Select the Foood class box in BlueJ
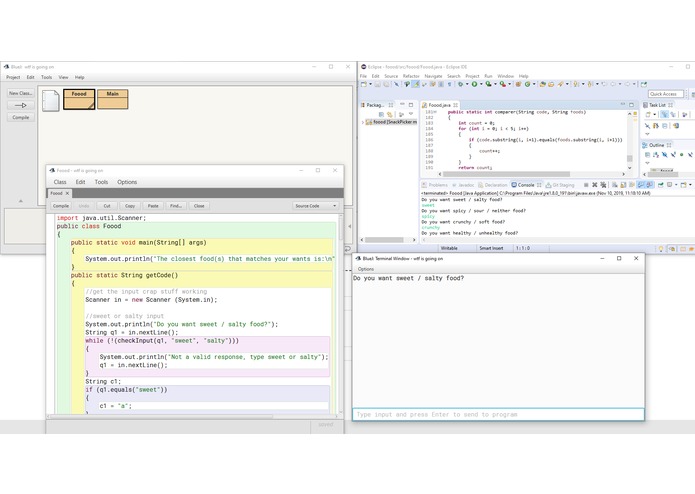 coord(79,99)
